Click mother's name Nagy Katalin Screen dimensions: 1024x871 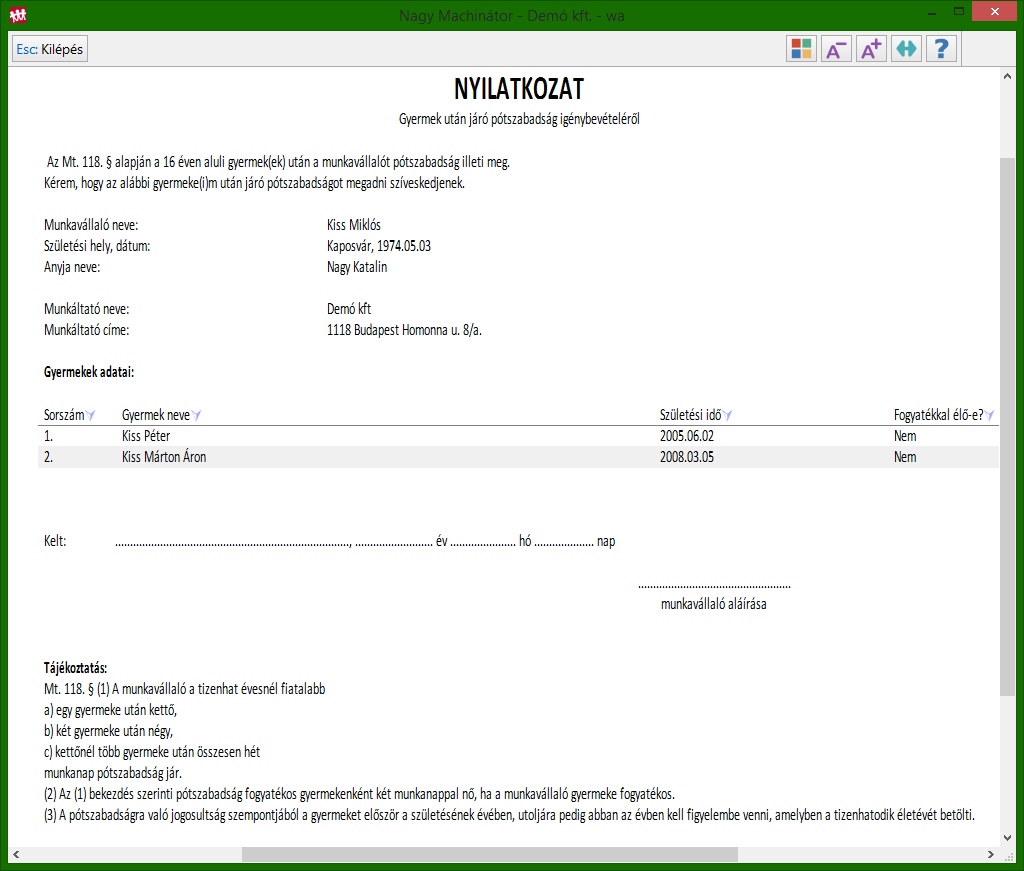(357, 267)
